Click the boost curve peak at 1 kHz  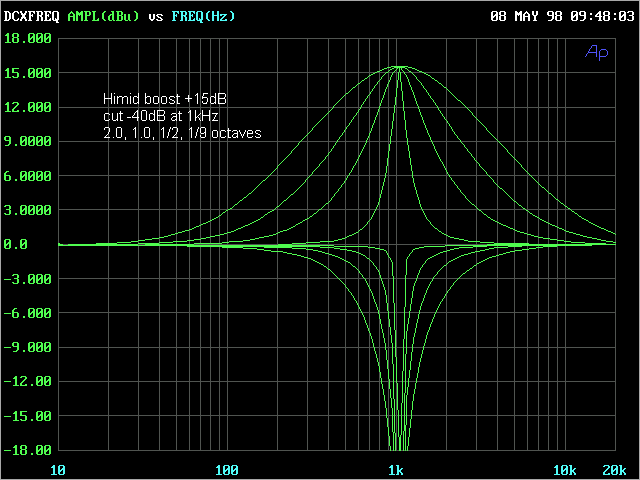click(x=399, y=67)
